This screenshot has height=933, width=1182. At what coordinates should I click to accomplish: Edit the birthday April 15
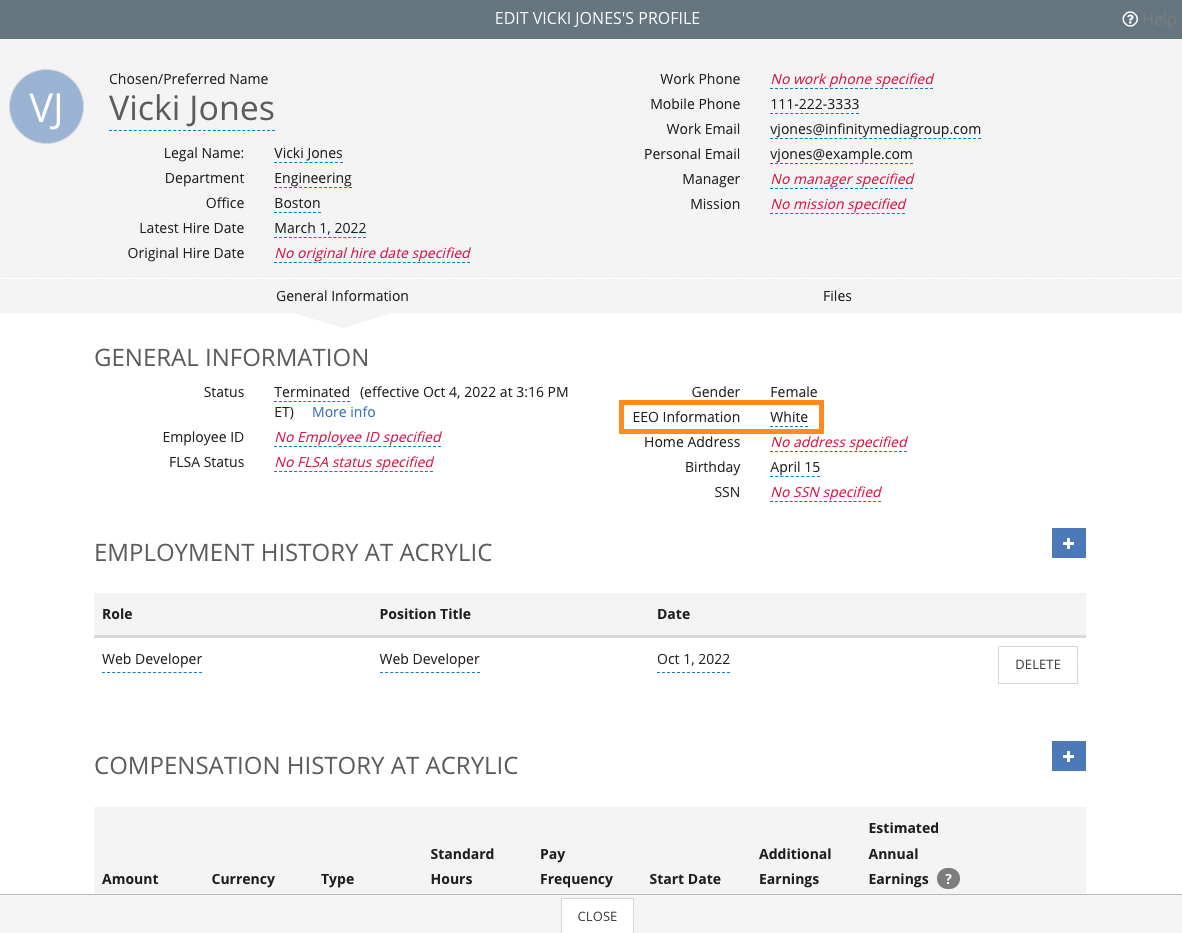[795, 467]
